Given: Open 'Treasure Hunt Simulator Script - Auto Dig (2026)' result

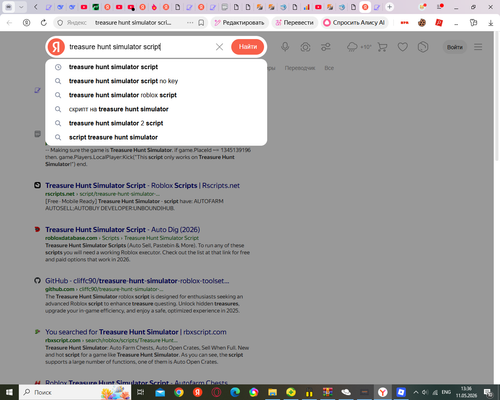Looking at the screenshot, I should [122, 230].
